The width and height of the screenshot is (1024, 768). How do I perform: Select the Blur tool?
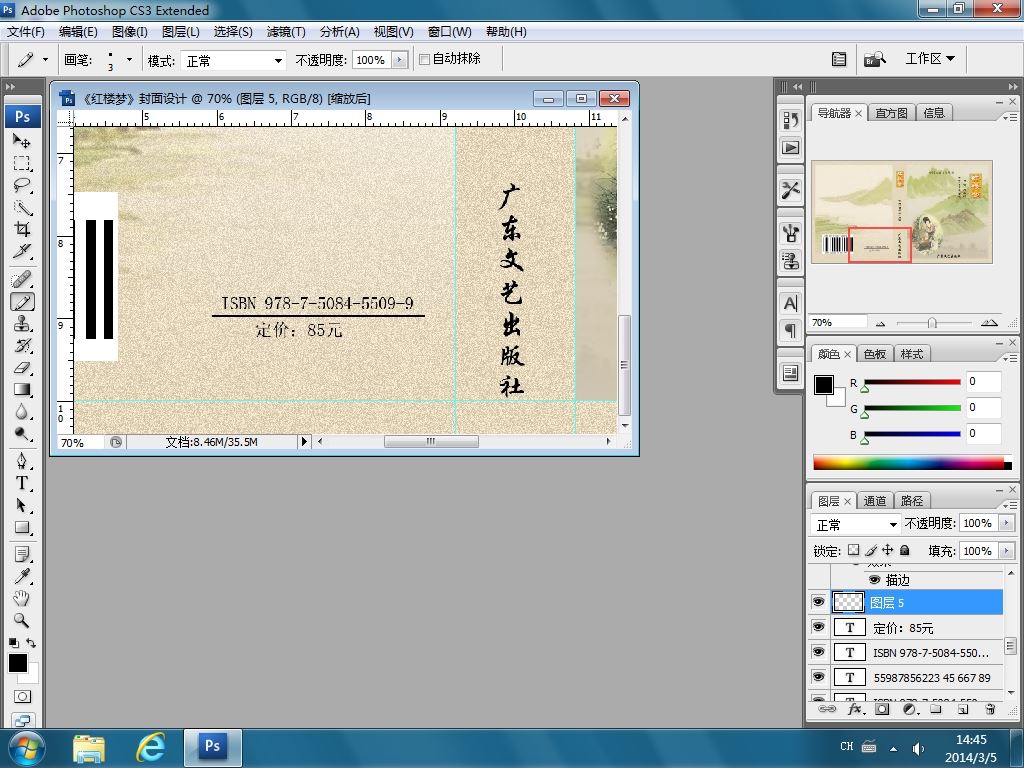(x=22, y=412)
